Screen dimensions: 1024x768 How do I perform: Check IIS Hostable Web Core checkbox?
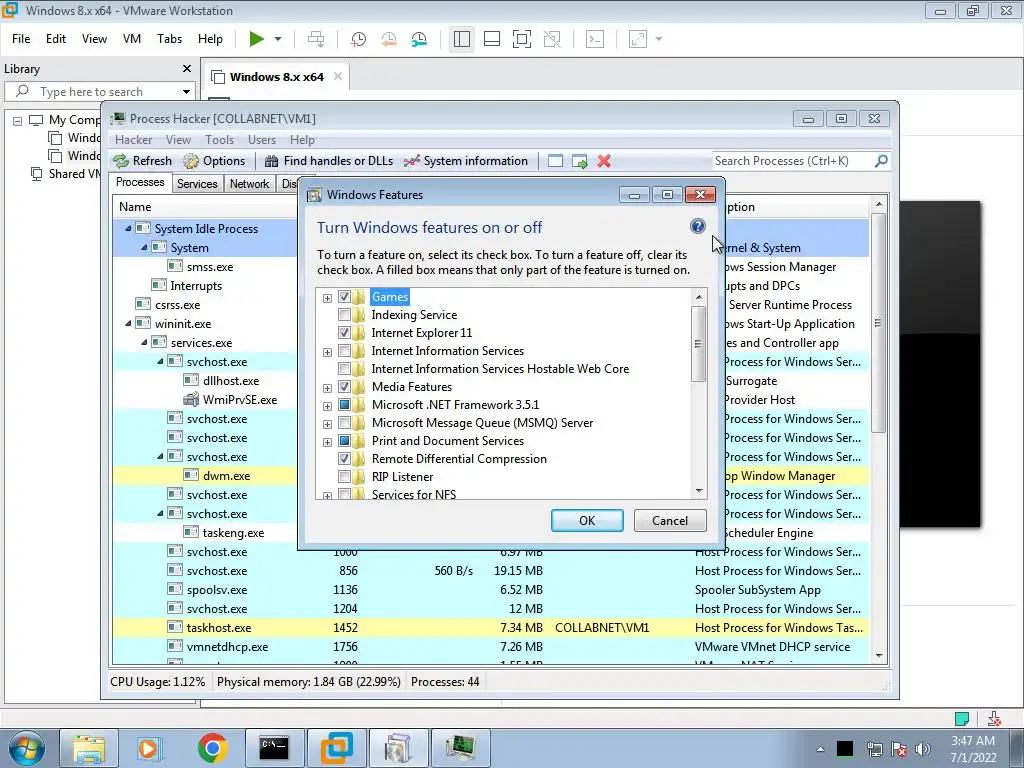(344, 368)
